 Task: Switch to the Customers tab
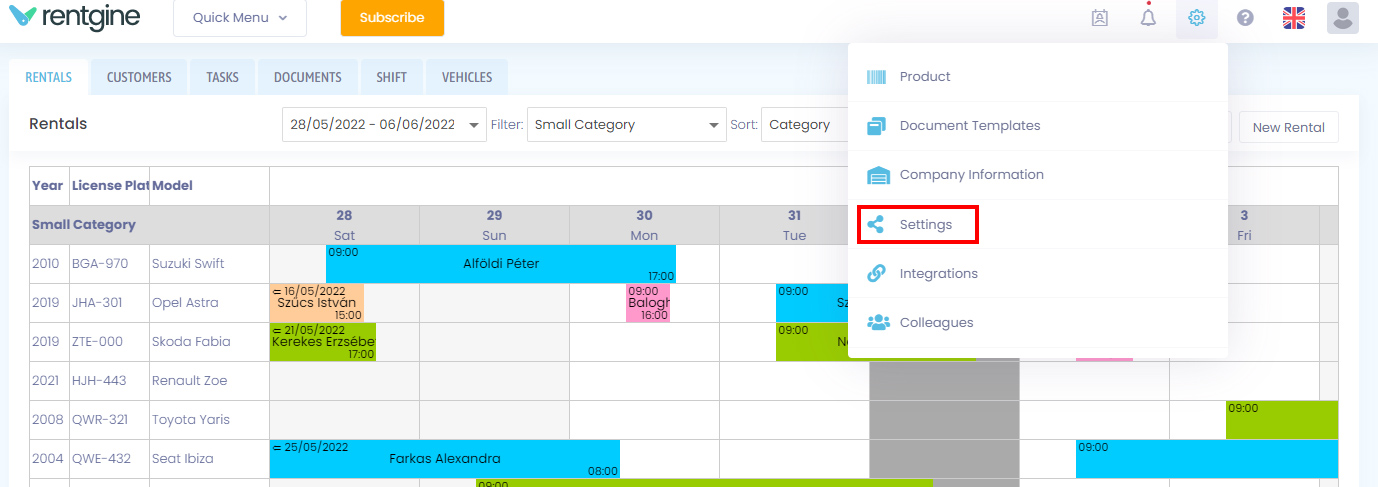pos(139,77)
